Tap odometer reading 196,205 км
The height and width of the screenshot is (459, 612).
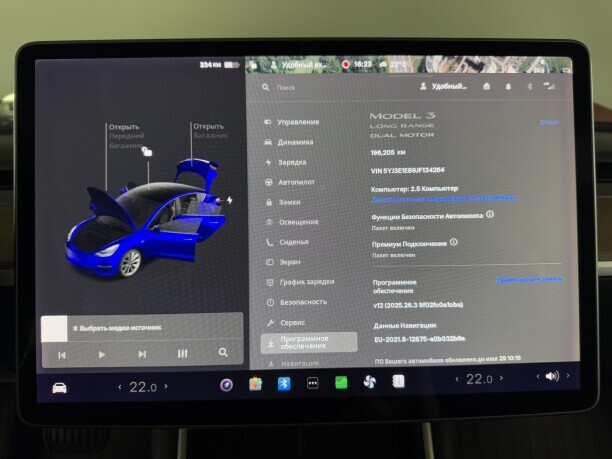point(388,152)
